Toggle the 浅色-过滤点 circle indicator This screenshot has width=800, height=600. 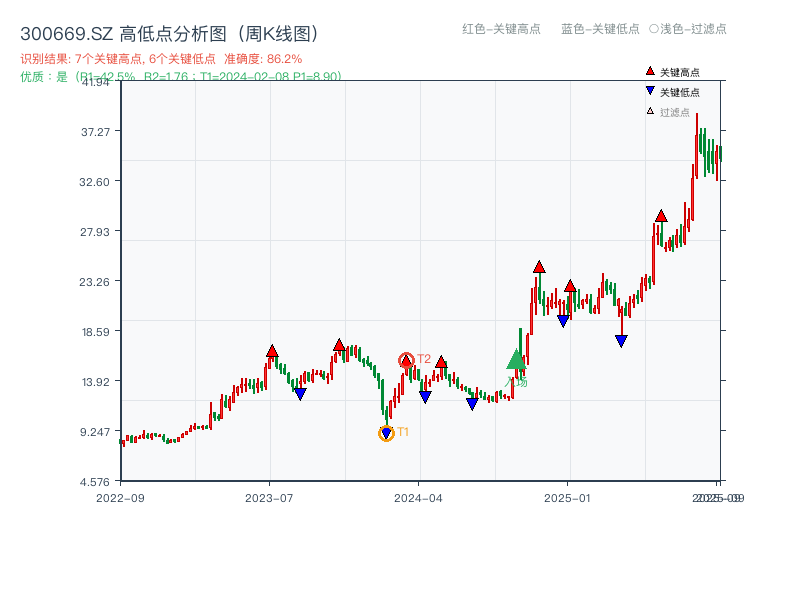click(x=653, y=29)
